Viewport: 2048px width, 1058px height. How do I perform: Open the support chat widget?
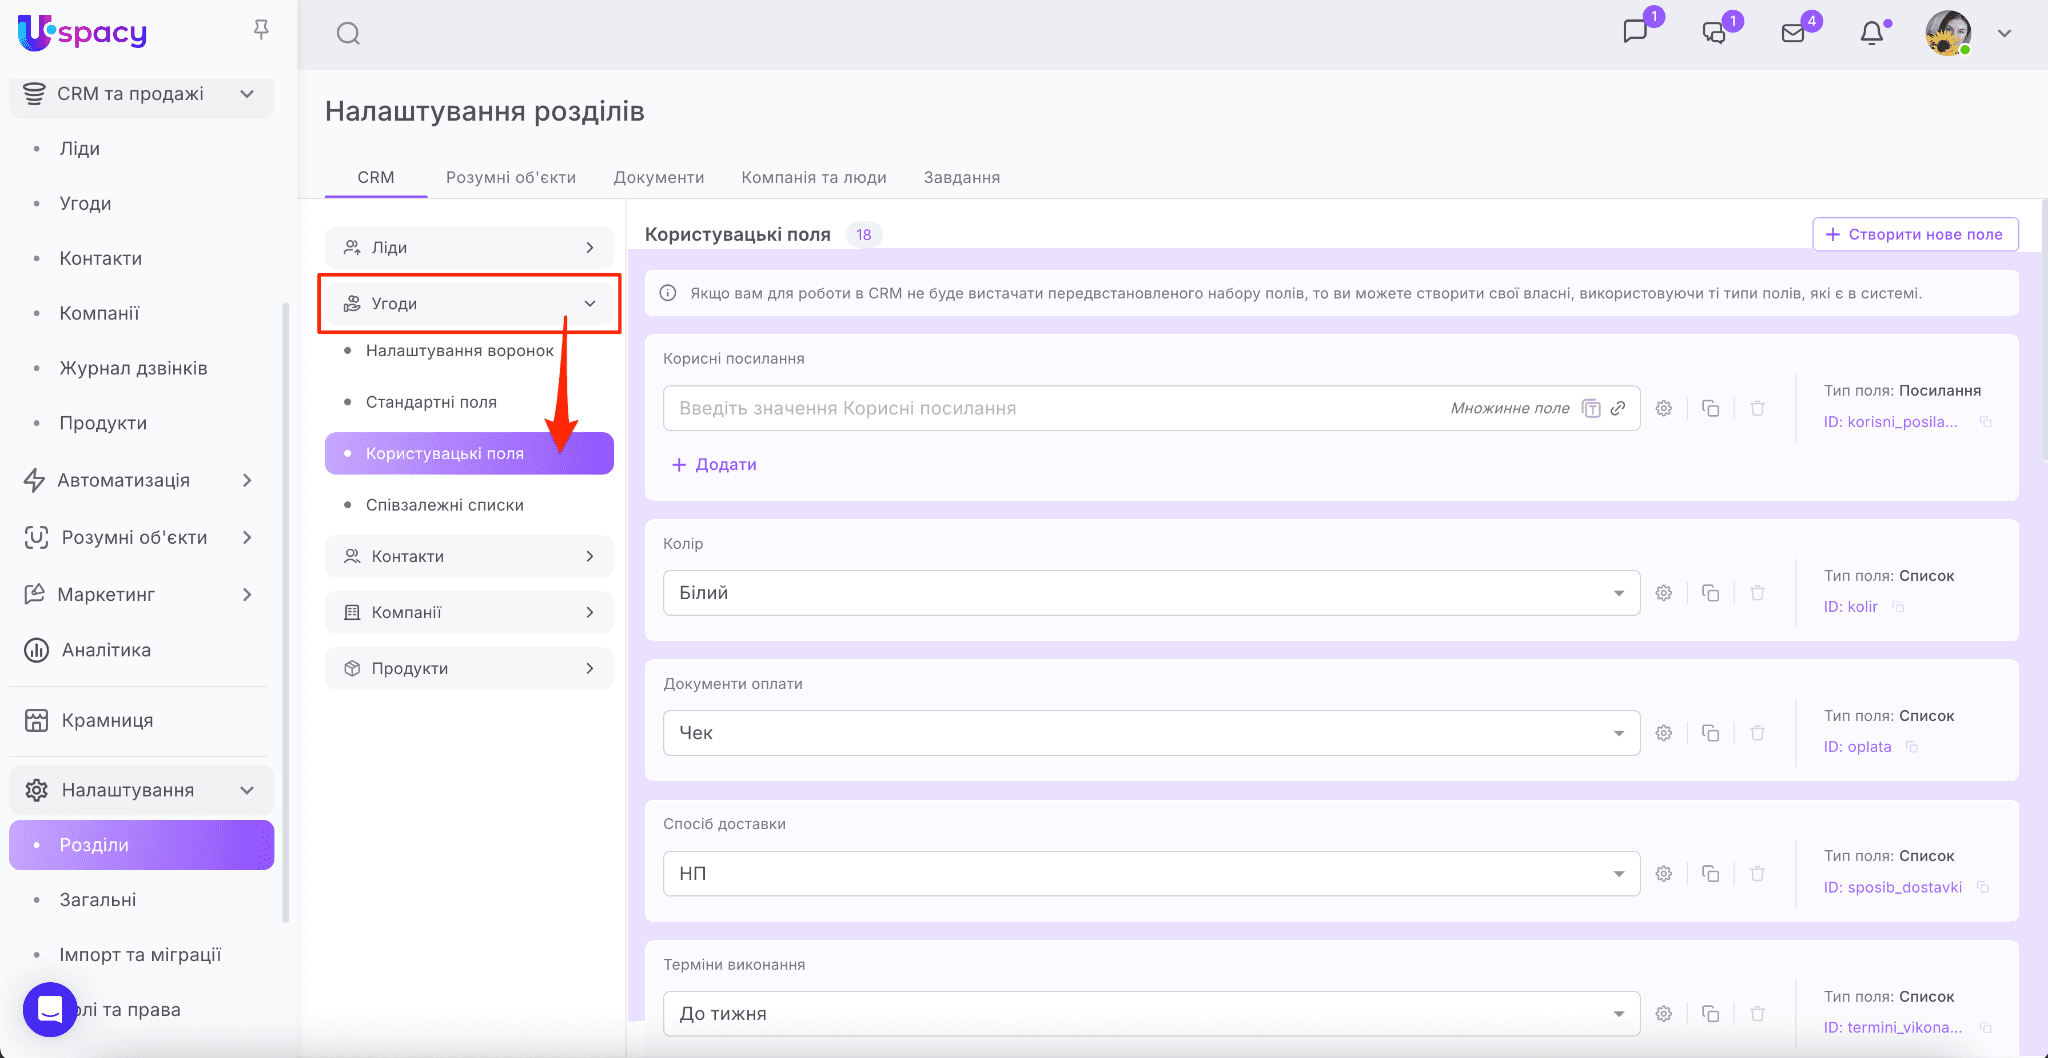coord(50,1009)
